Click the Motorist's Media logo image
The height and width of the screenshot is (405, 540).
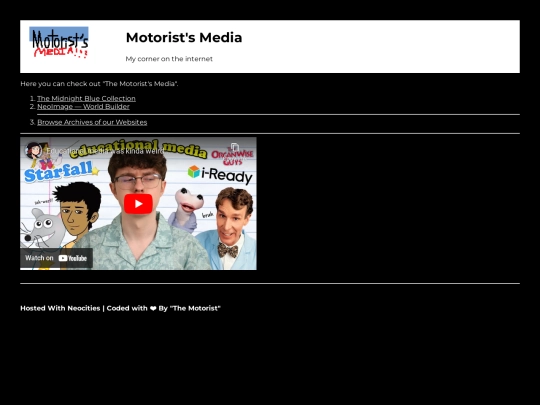[59, 42]
